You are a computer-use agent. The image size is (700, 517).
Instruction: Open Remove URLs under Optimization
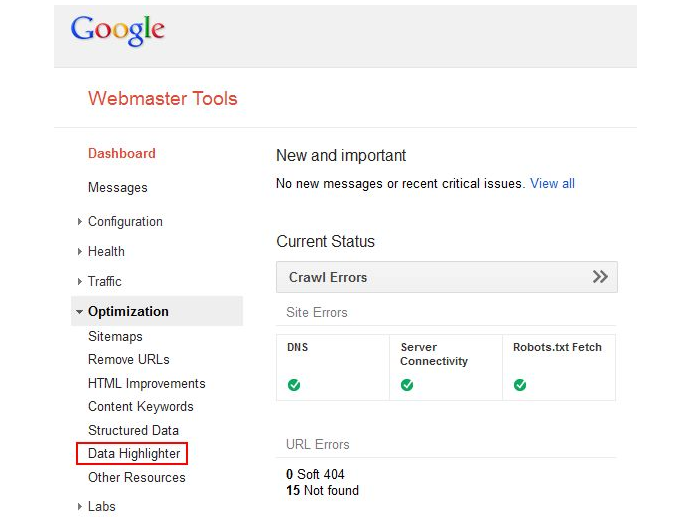point(129,359)
